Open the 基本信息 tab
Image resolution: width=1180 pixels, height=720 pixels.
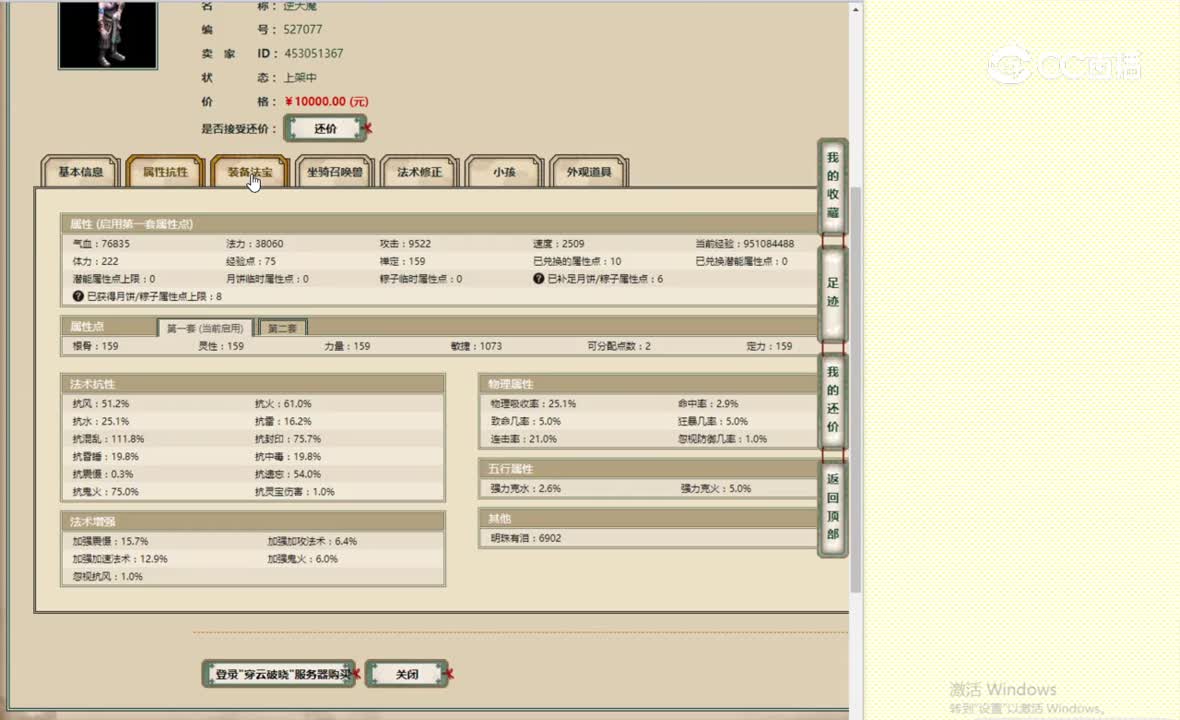(81, 172)
